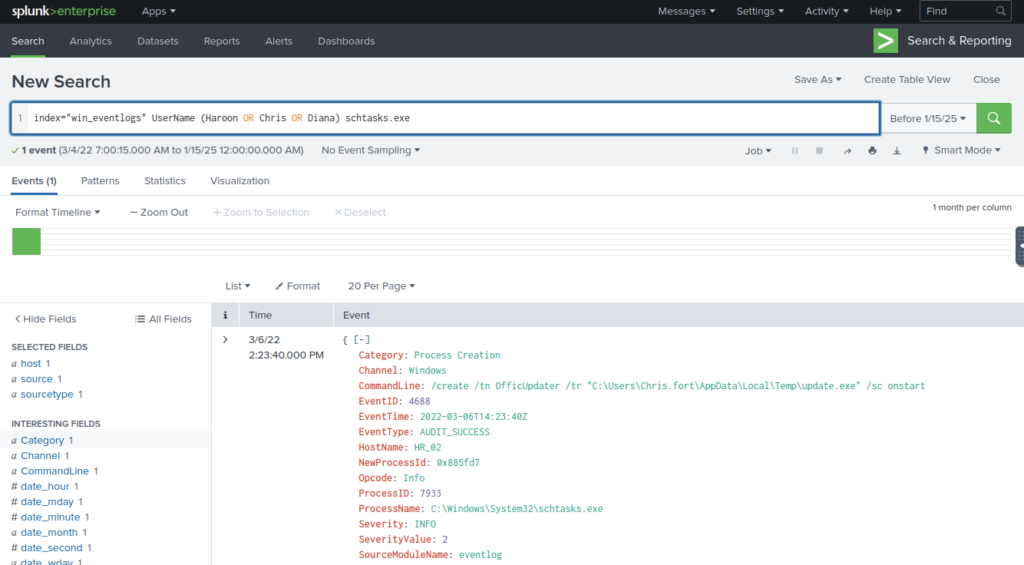This screenshot has width=1024, height=565.
Task: Select the Channel field
Action: point(40,456)
